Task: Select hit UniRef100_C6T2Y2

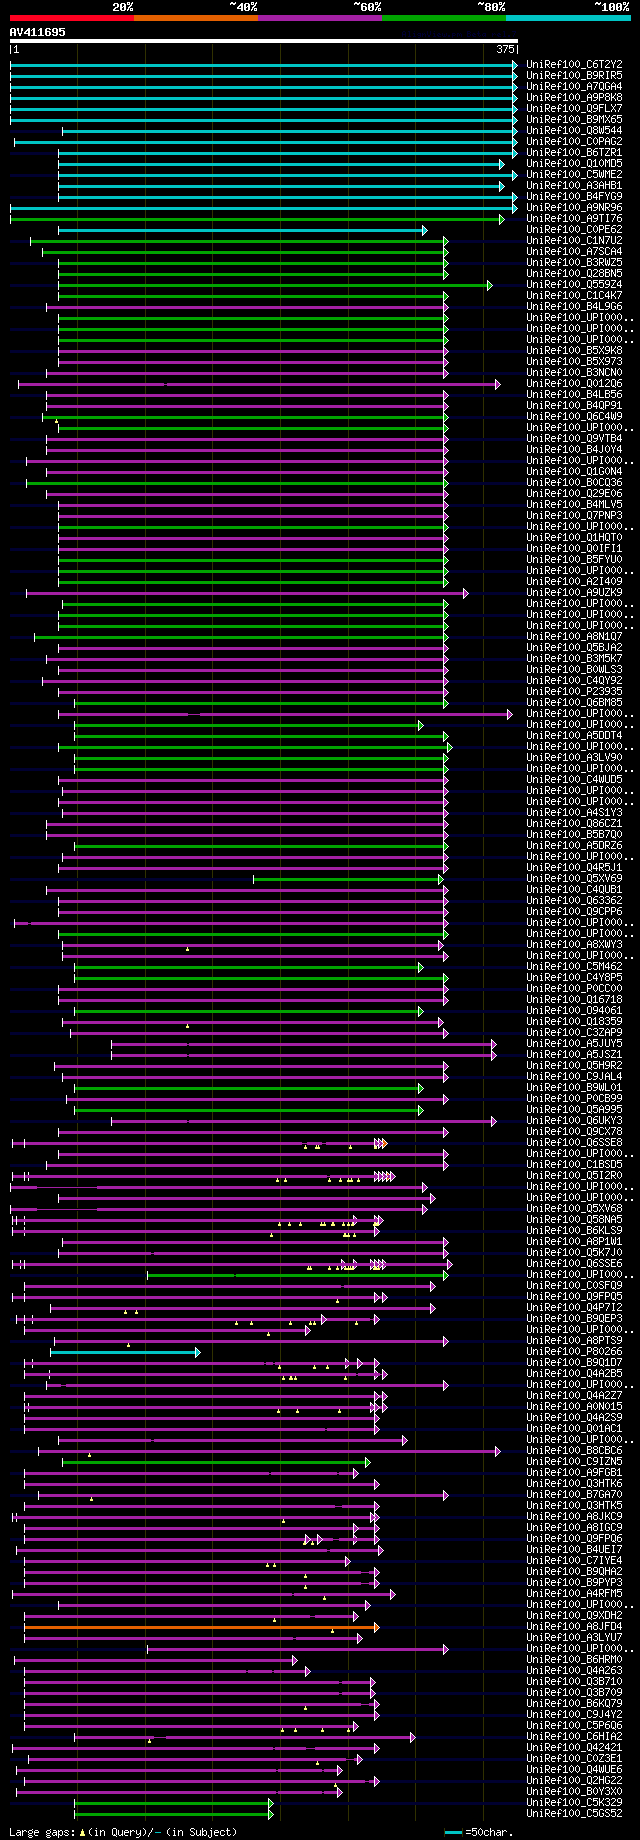Action: pos(574,64)
